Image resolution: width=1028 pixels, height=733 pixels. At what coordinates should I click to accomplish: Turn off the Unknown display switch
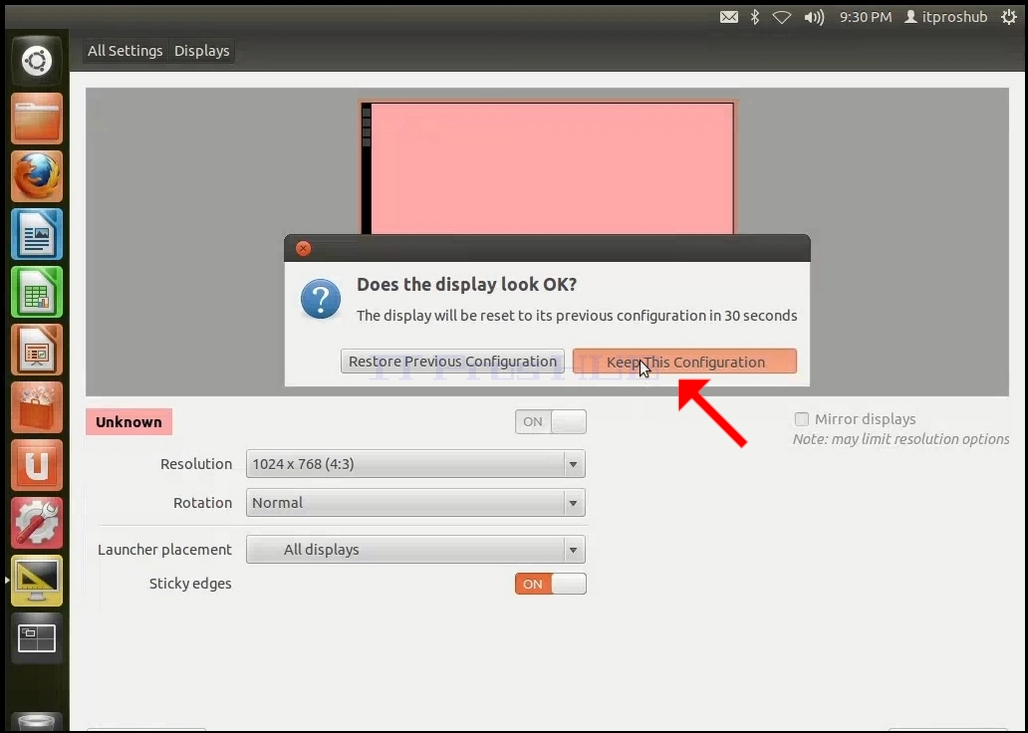point(551,422)
